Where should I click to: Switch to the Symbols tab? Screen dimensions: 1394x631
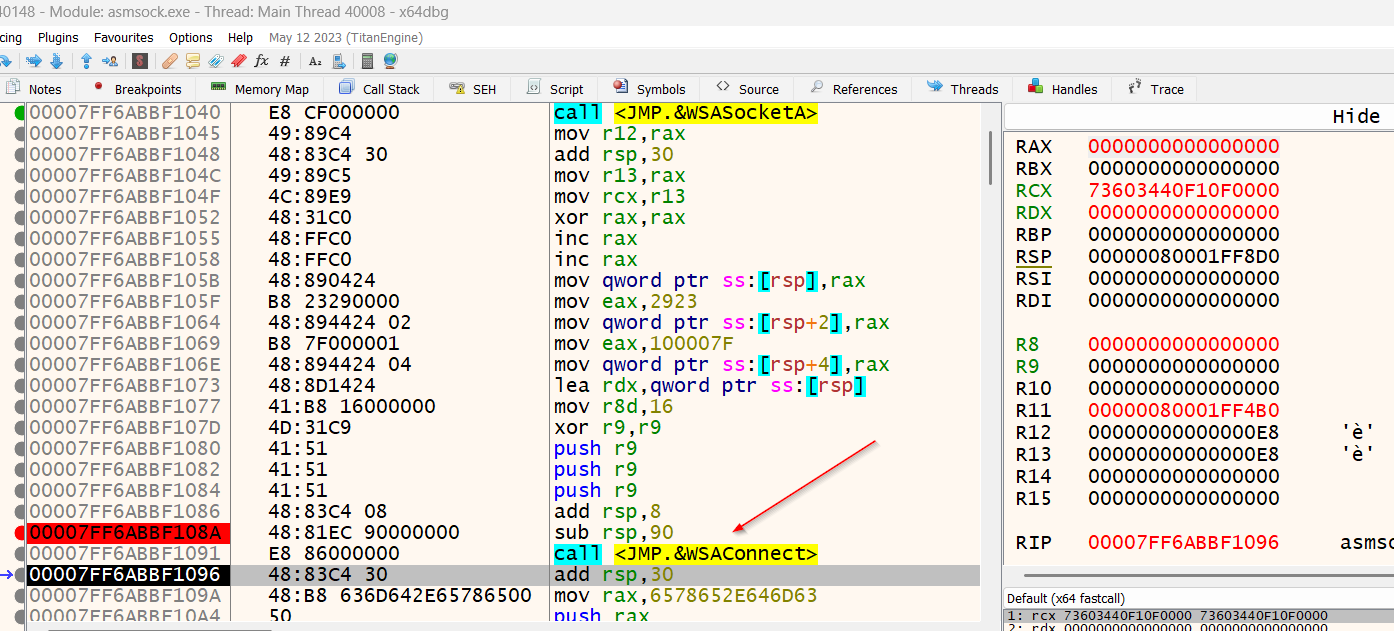click(650, 89)
